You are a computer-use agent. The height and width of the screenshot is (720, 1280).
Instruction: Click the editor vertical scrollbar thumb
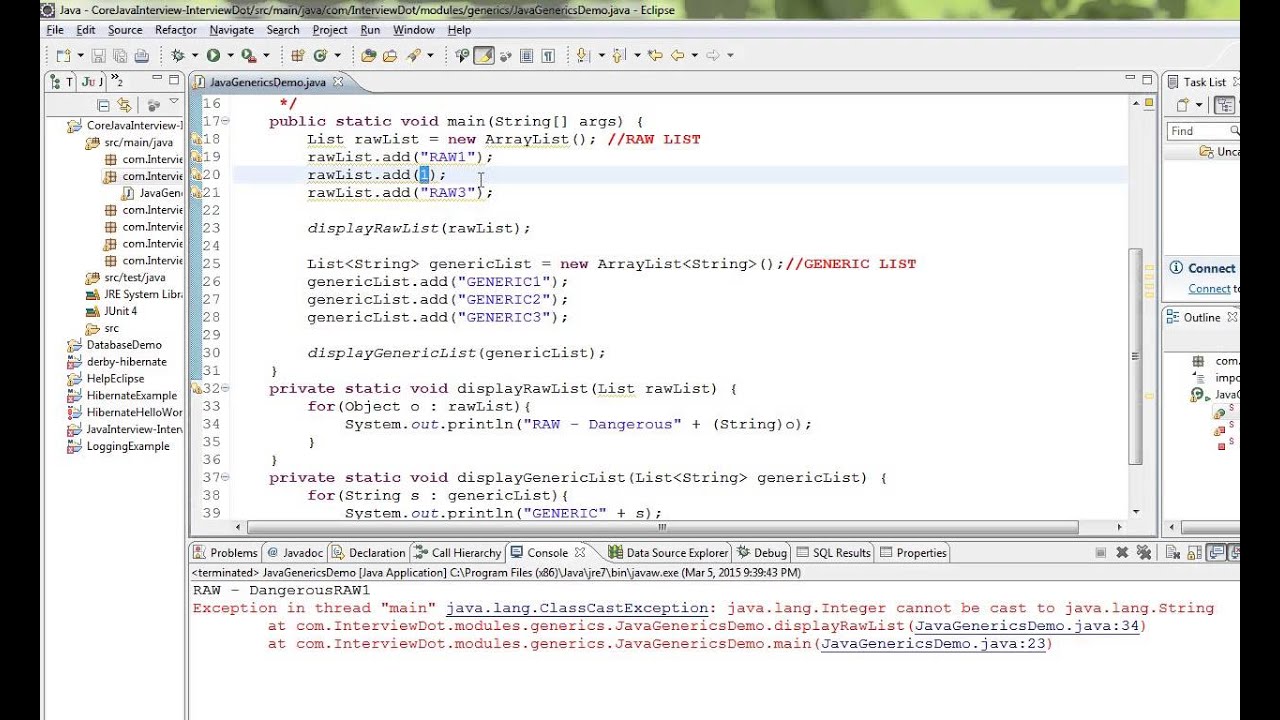pos(1135,355)
